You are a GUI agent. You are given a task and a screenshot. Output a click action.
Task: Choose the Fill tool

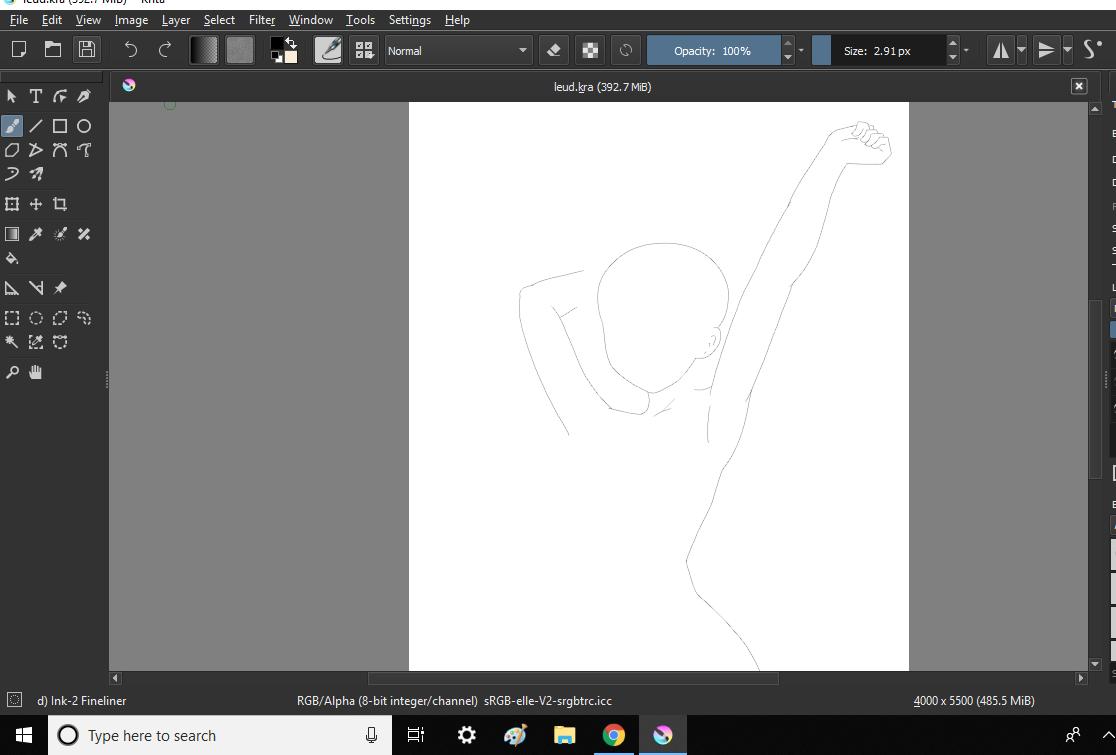tap(12, 258)
